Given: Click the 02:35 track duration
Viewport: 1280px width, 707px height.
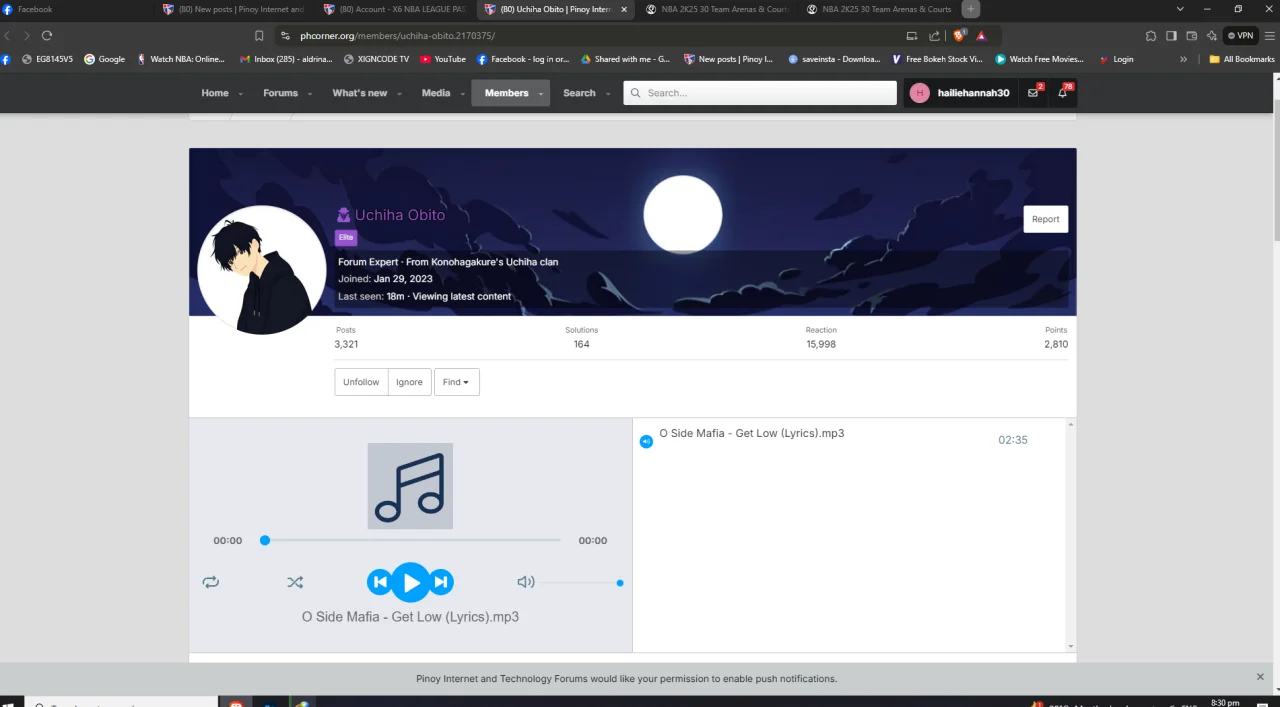Looking at the screenshot, I should tap(1013, 440).
